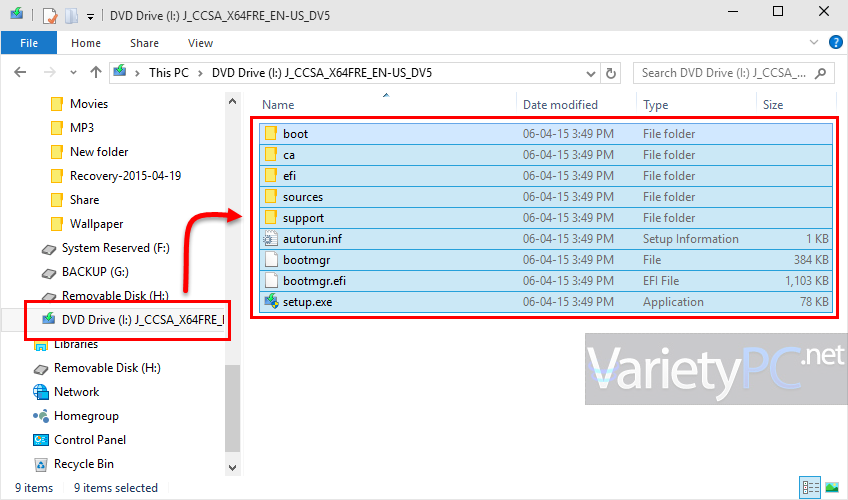Viewport: 848px width, 500px height.
Task: Select the support folder icon
Action: pos(271,218)
